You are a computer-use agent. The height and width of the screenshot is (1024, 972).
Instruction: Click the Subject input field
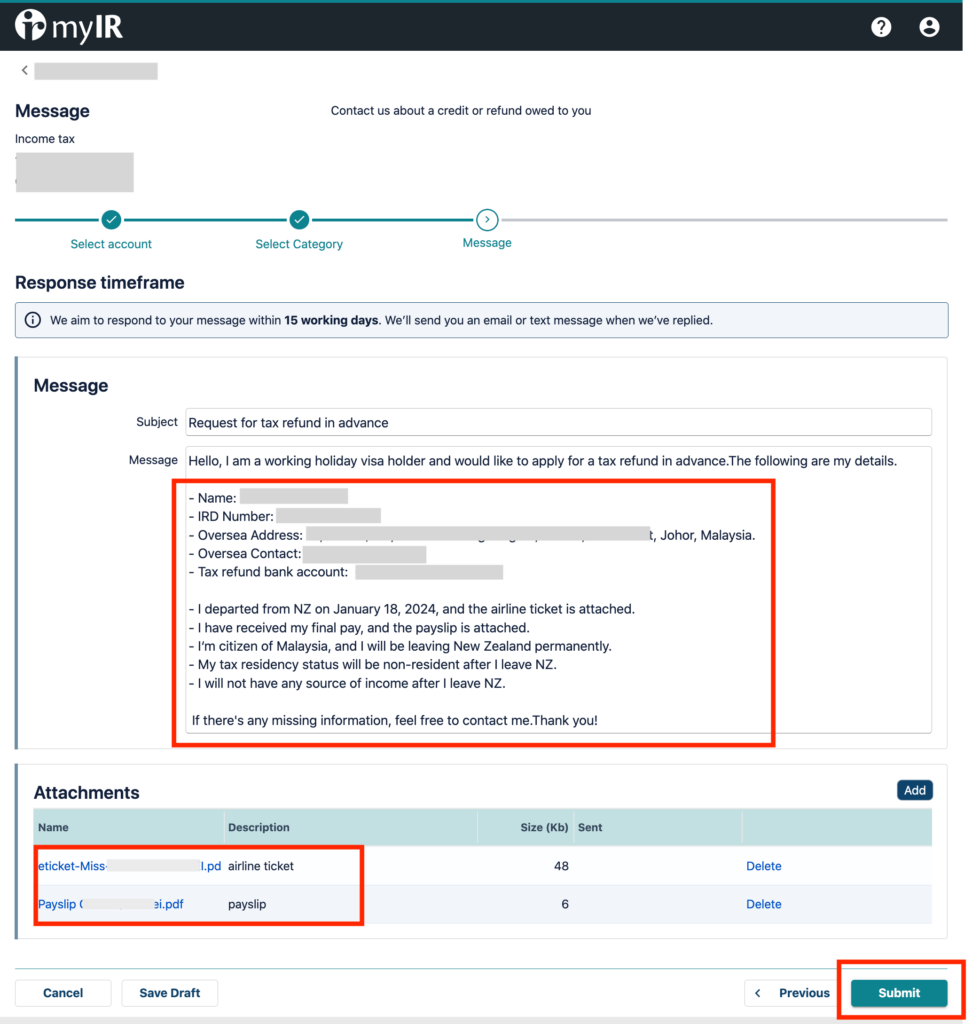[x=558, y=422]
